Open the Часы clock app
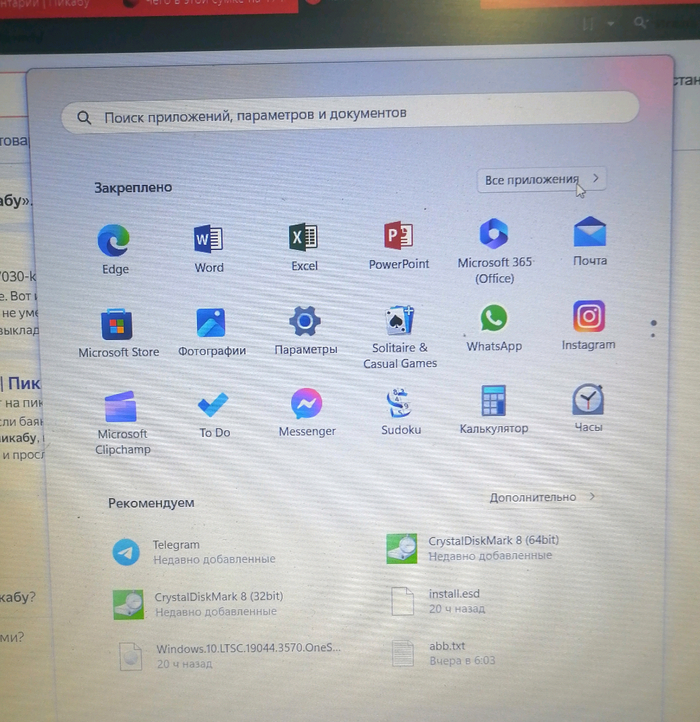This screenshot has height=722, width=700. [588, 400]
